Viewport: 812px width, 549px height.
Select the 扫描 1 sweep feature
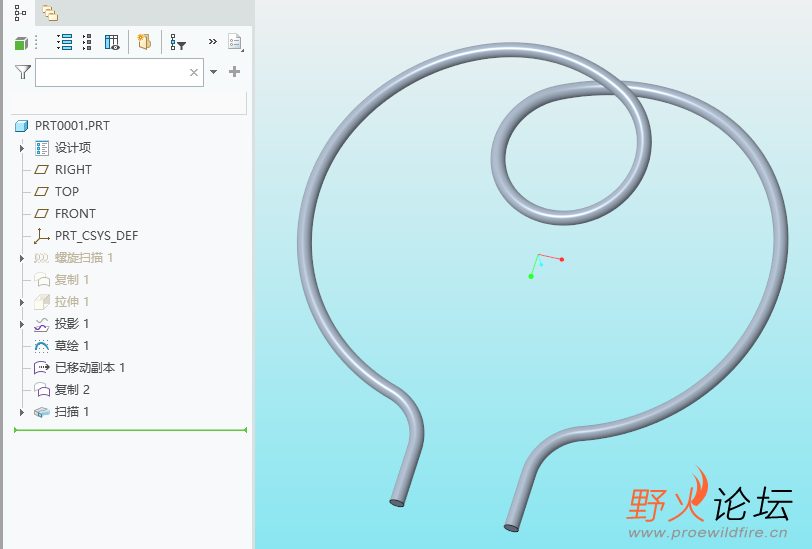(x=72, y=412)
